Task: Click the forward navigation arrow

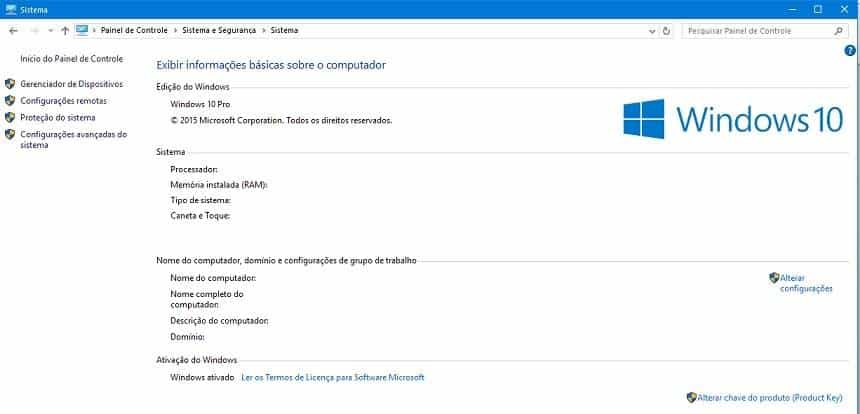Action: click(x=32, y=31)
